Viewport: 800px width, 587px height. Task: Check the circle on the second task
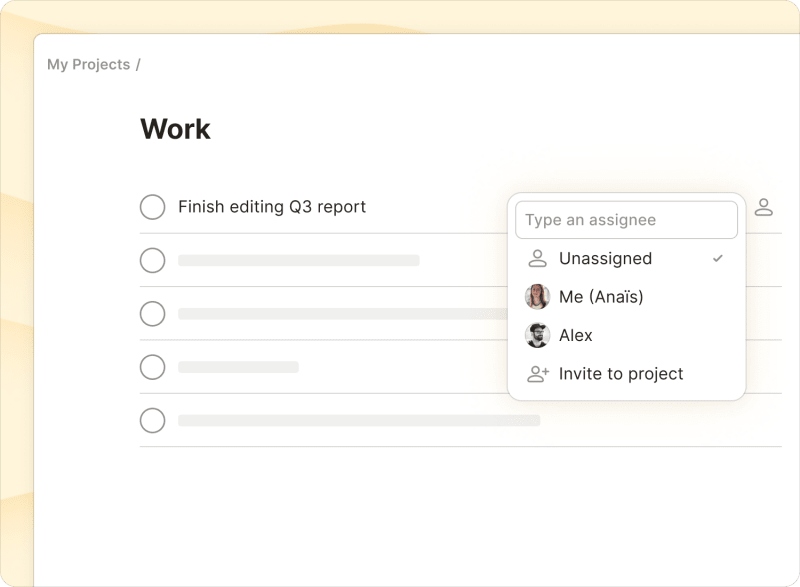click(x=152, y=260)
